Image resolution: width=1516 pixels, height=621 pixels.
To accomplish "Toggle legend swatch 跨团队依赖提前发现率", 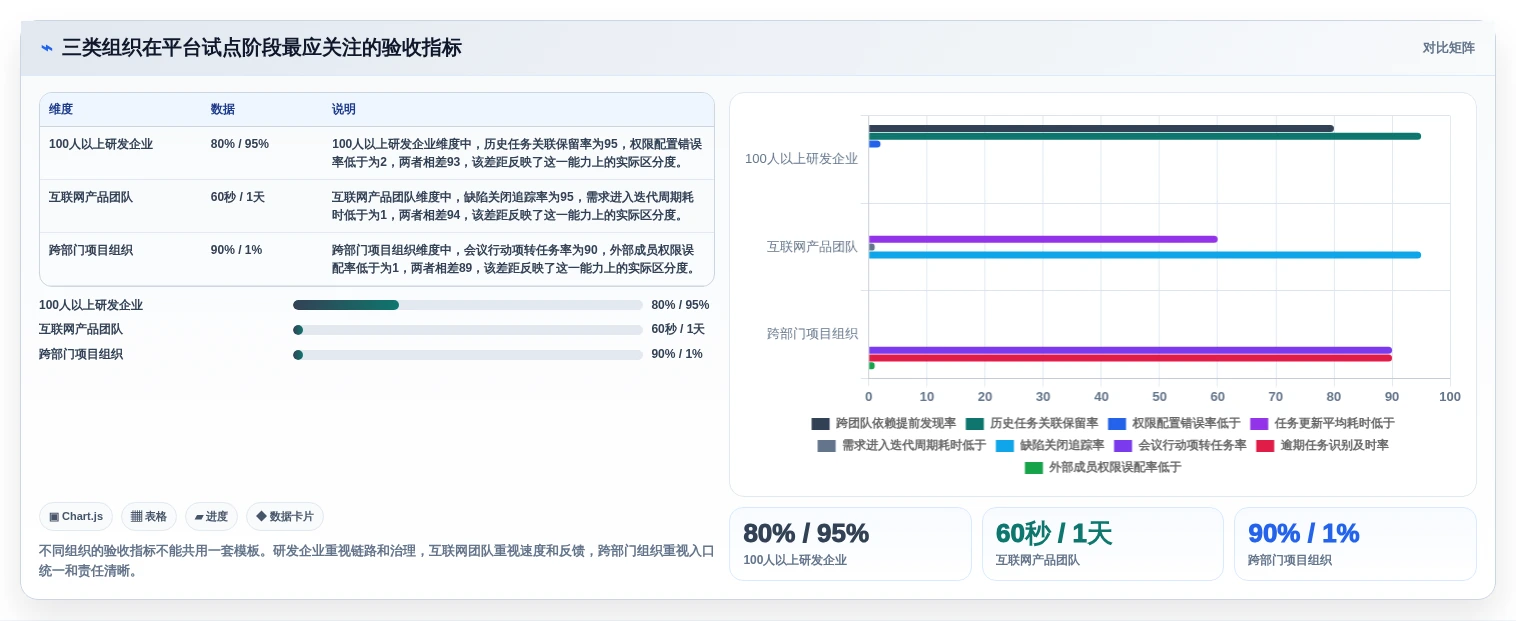I will pyautogui.click(x=821, y=424).
